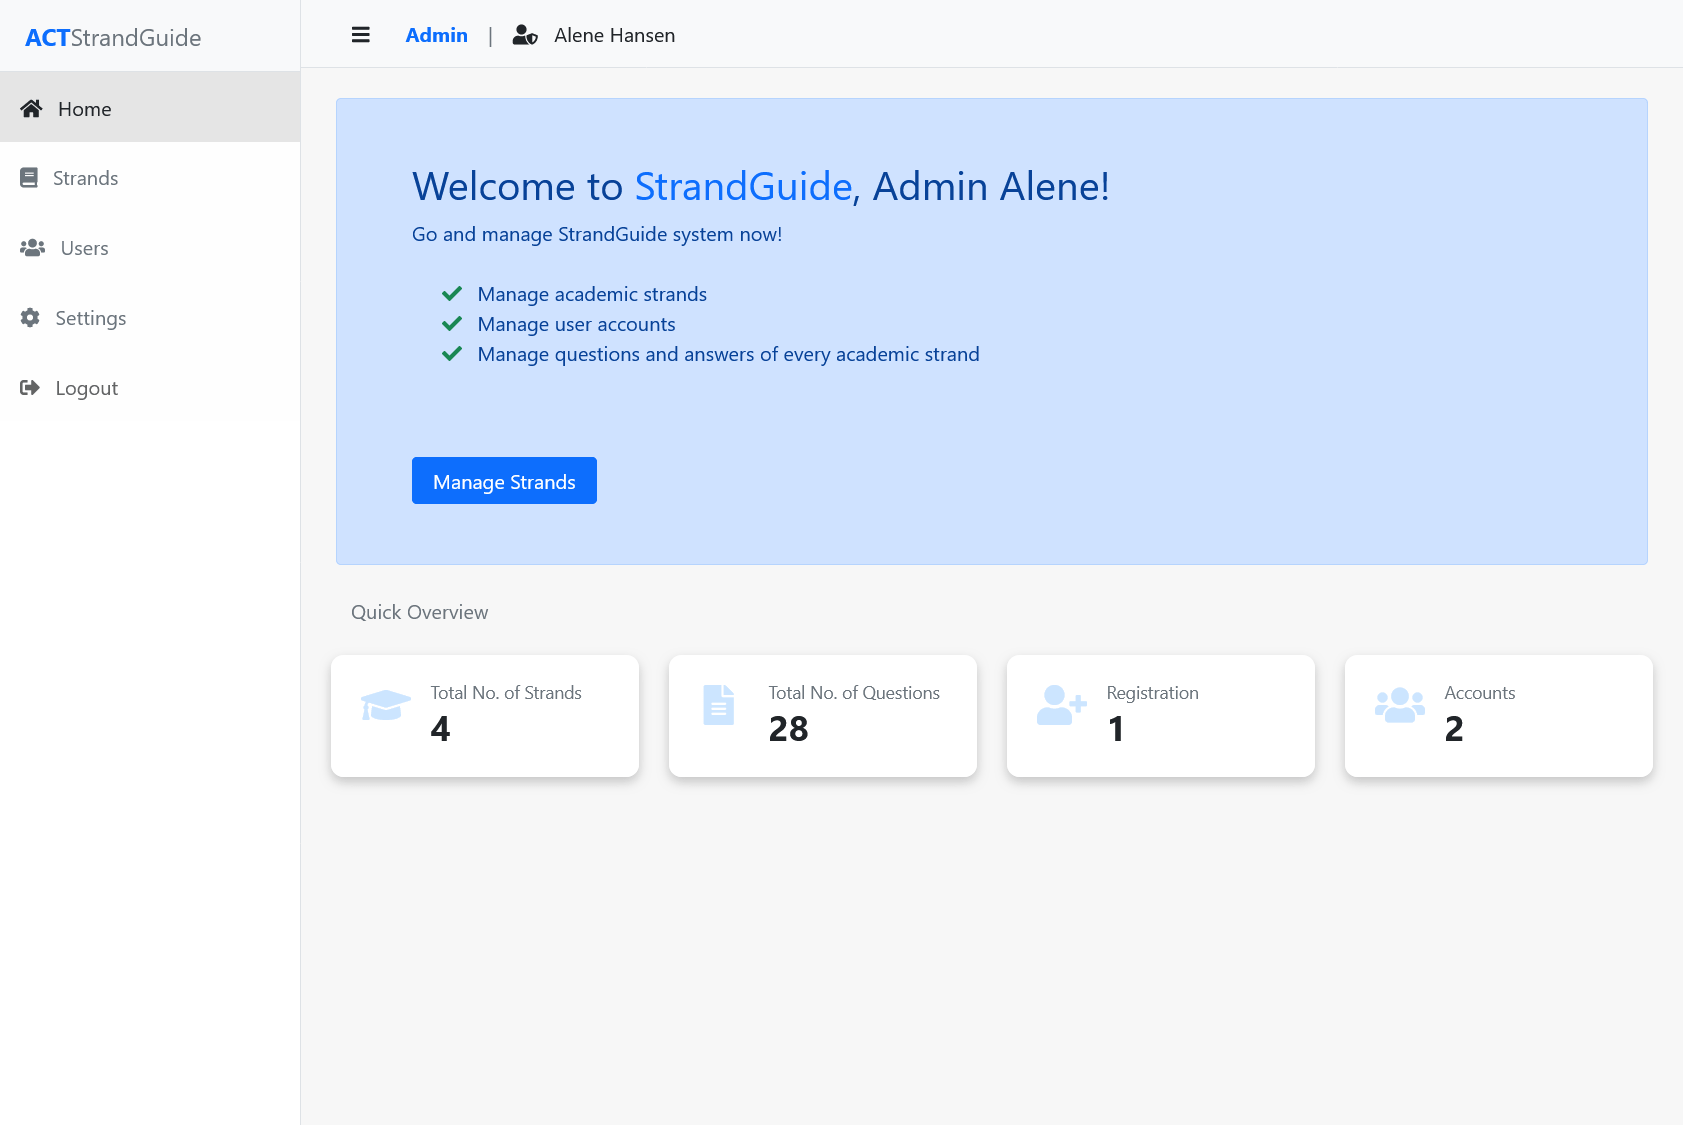Click the home icon in sidebar
The image size is (1683, 1125).
31,108
